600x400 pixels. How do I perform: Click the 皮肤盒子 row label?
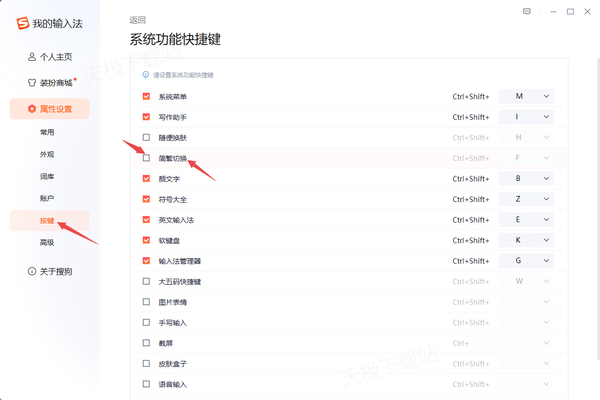coord(173,364)
